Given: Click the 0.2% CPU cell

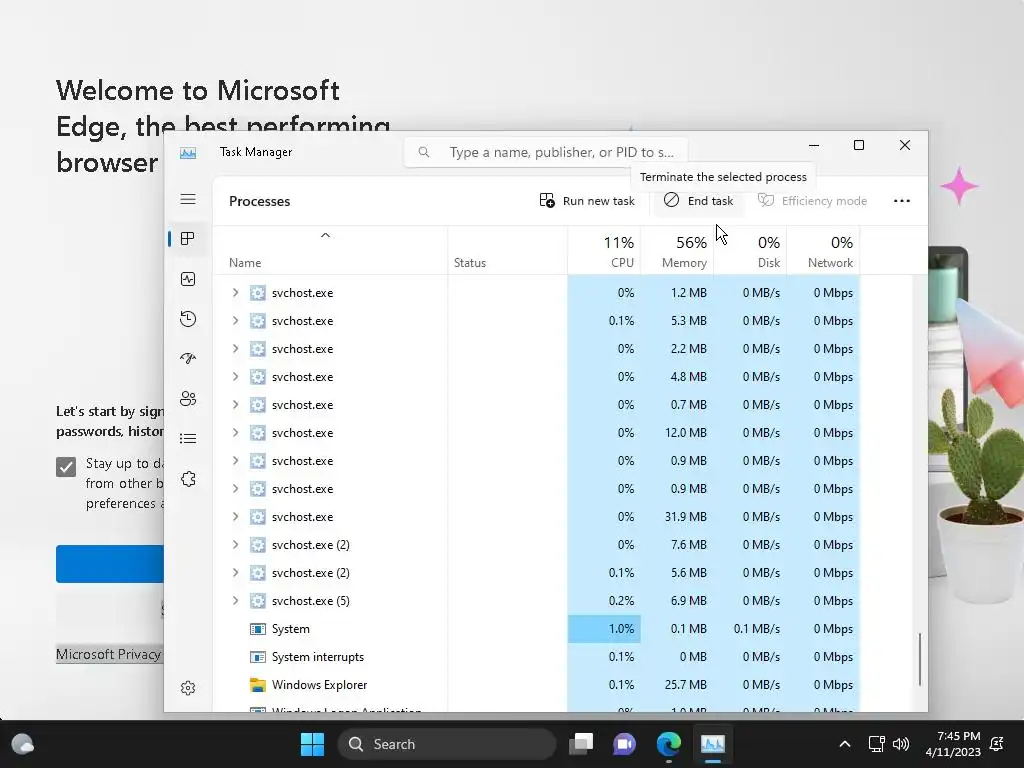Looking at the screenshot, I should coord(621,601).
